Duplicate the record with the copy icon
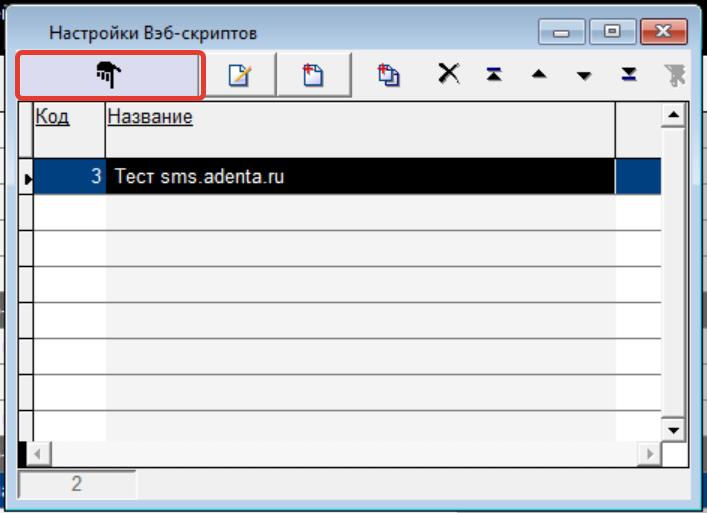The image size is (707, 513). pyautogui.click(x=388, y=75)
